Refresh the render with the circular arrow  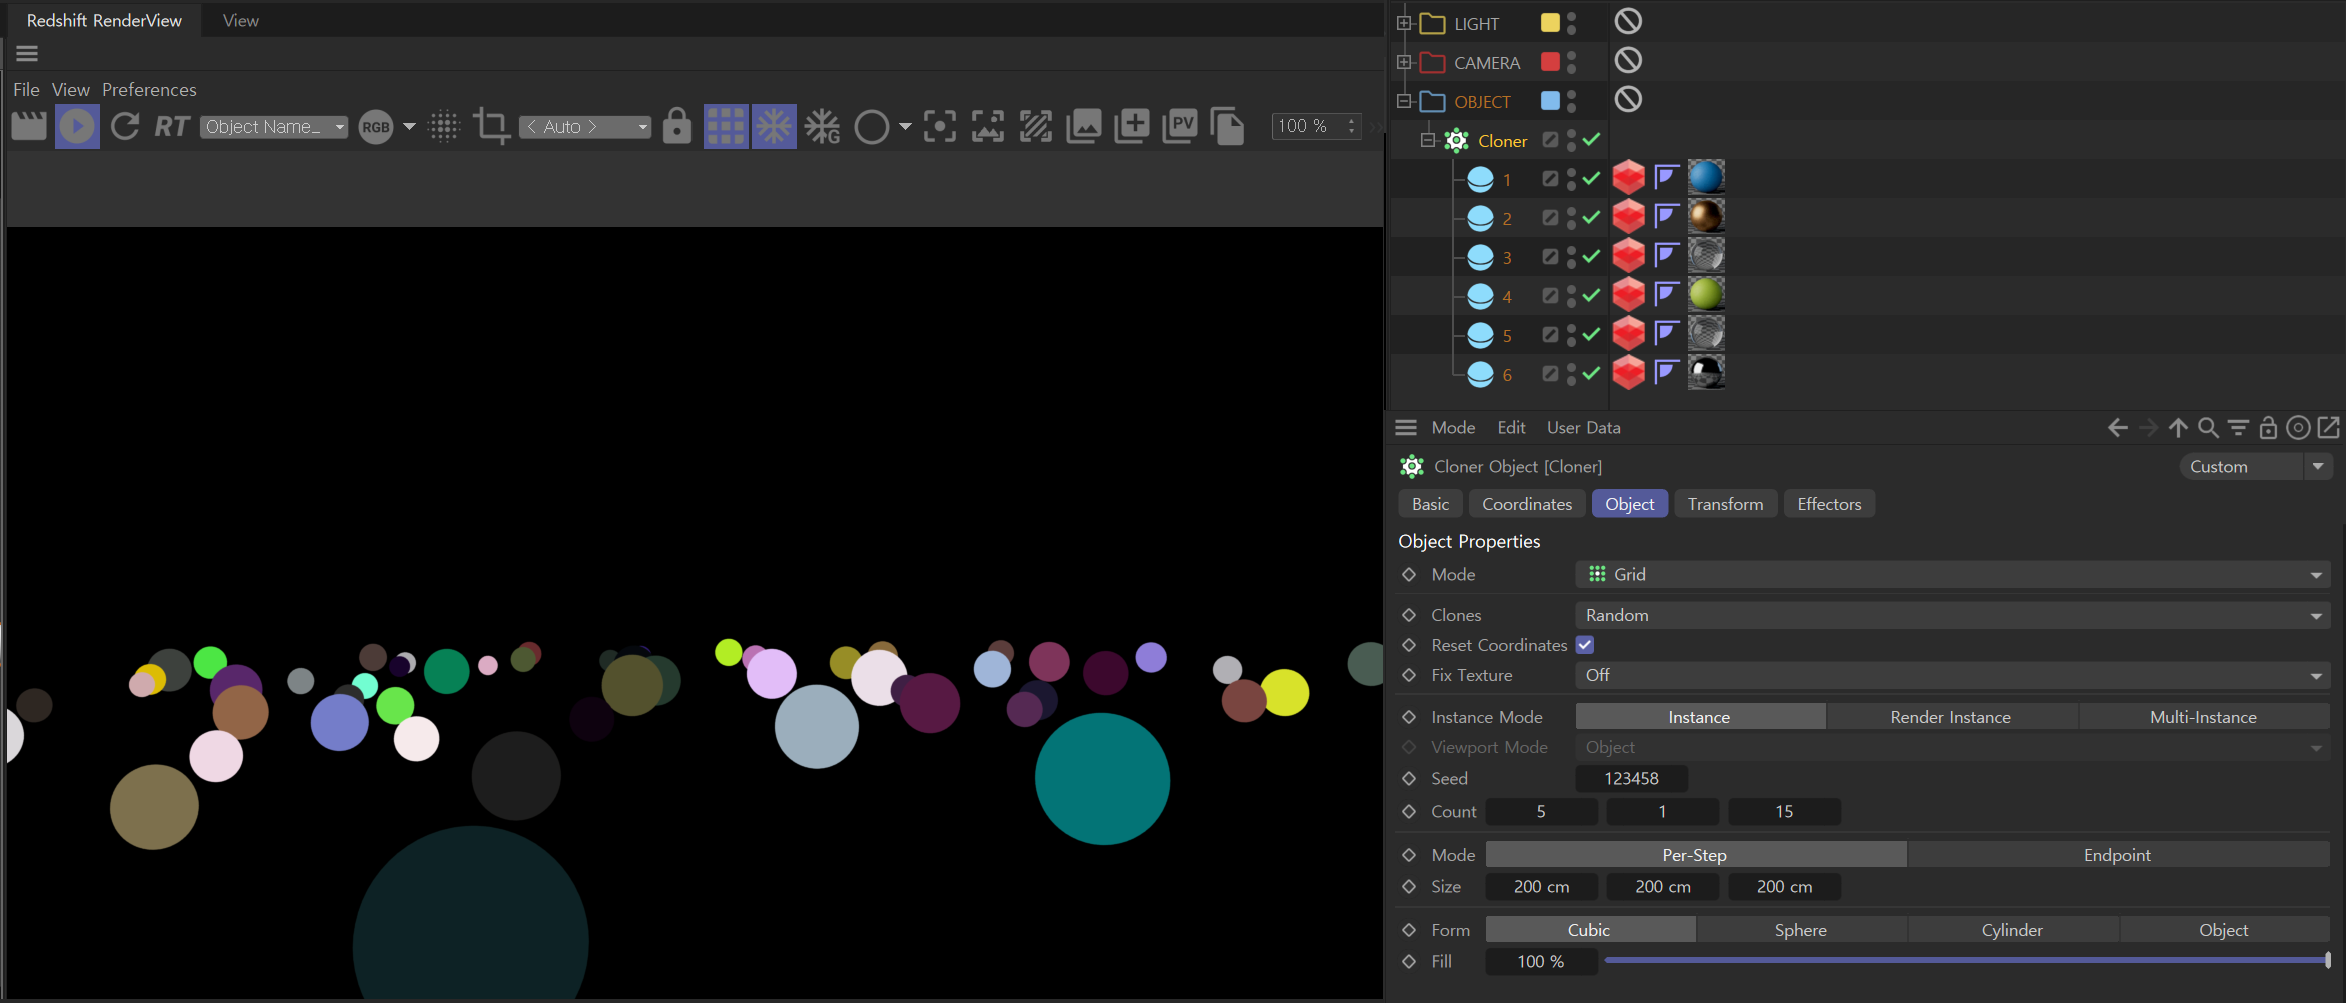125,127
